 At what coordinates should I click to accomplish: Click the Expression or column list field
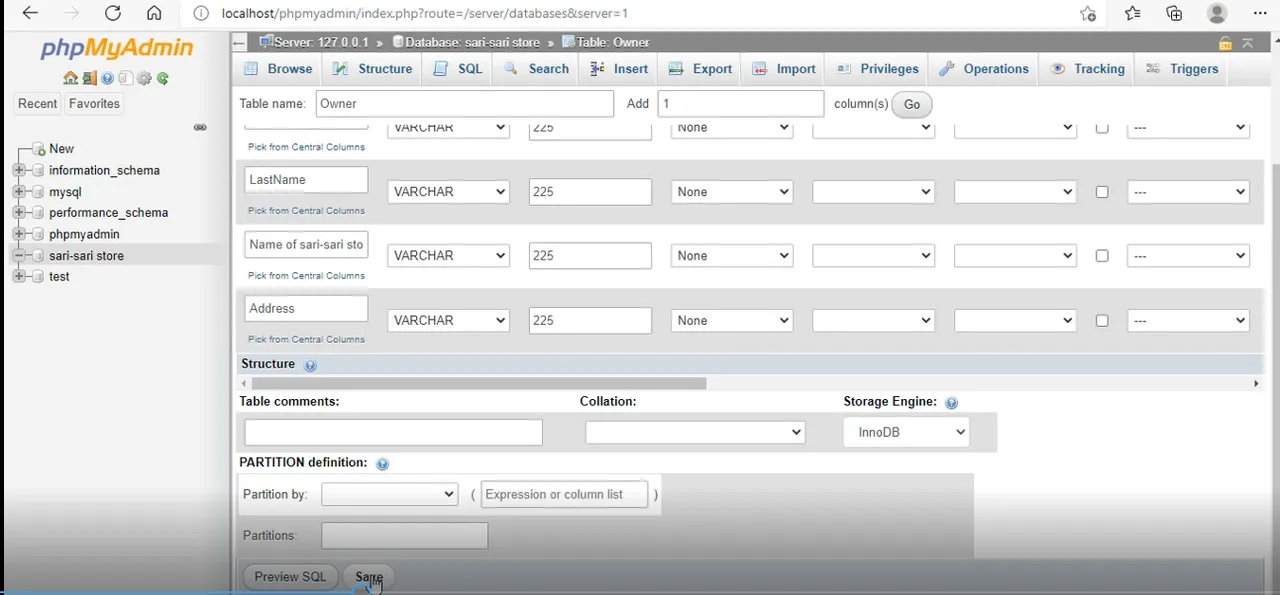[565, 494]
